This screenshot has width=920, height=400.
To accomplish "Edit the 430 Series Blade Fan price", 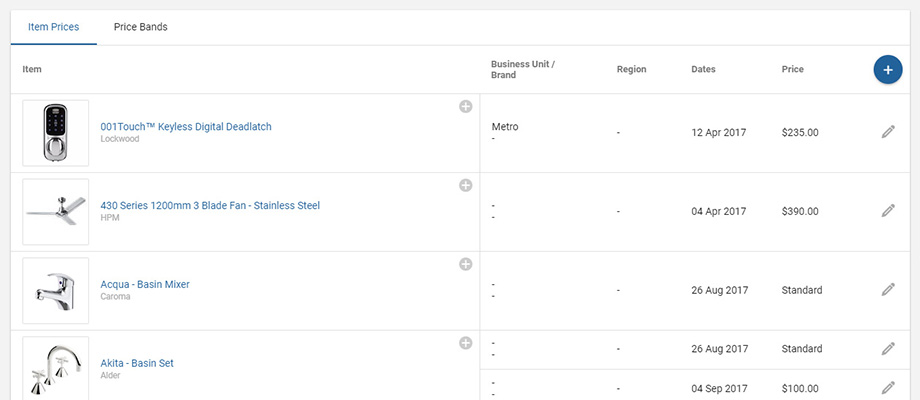I will pyautogui.click(x=887, y=211).
